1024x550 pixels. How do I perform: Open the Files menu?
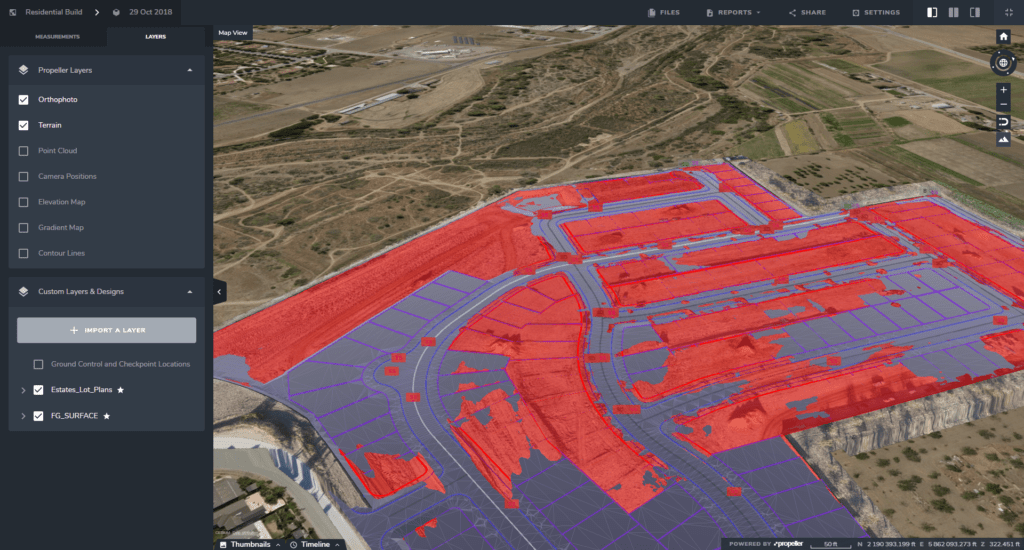[664, 13]
